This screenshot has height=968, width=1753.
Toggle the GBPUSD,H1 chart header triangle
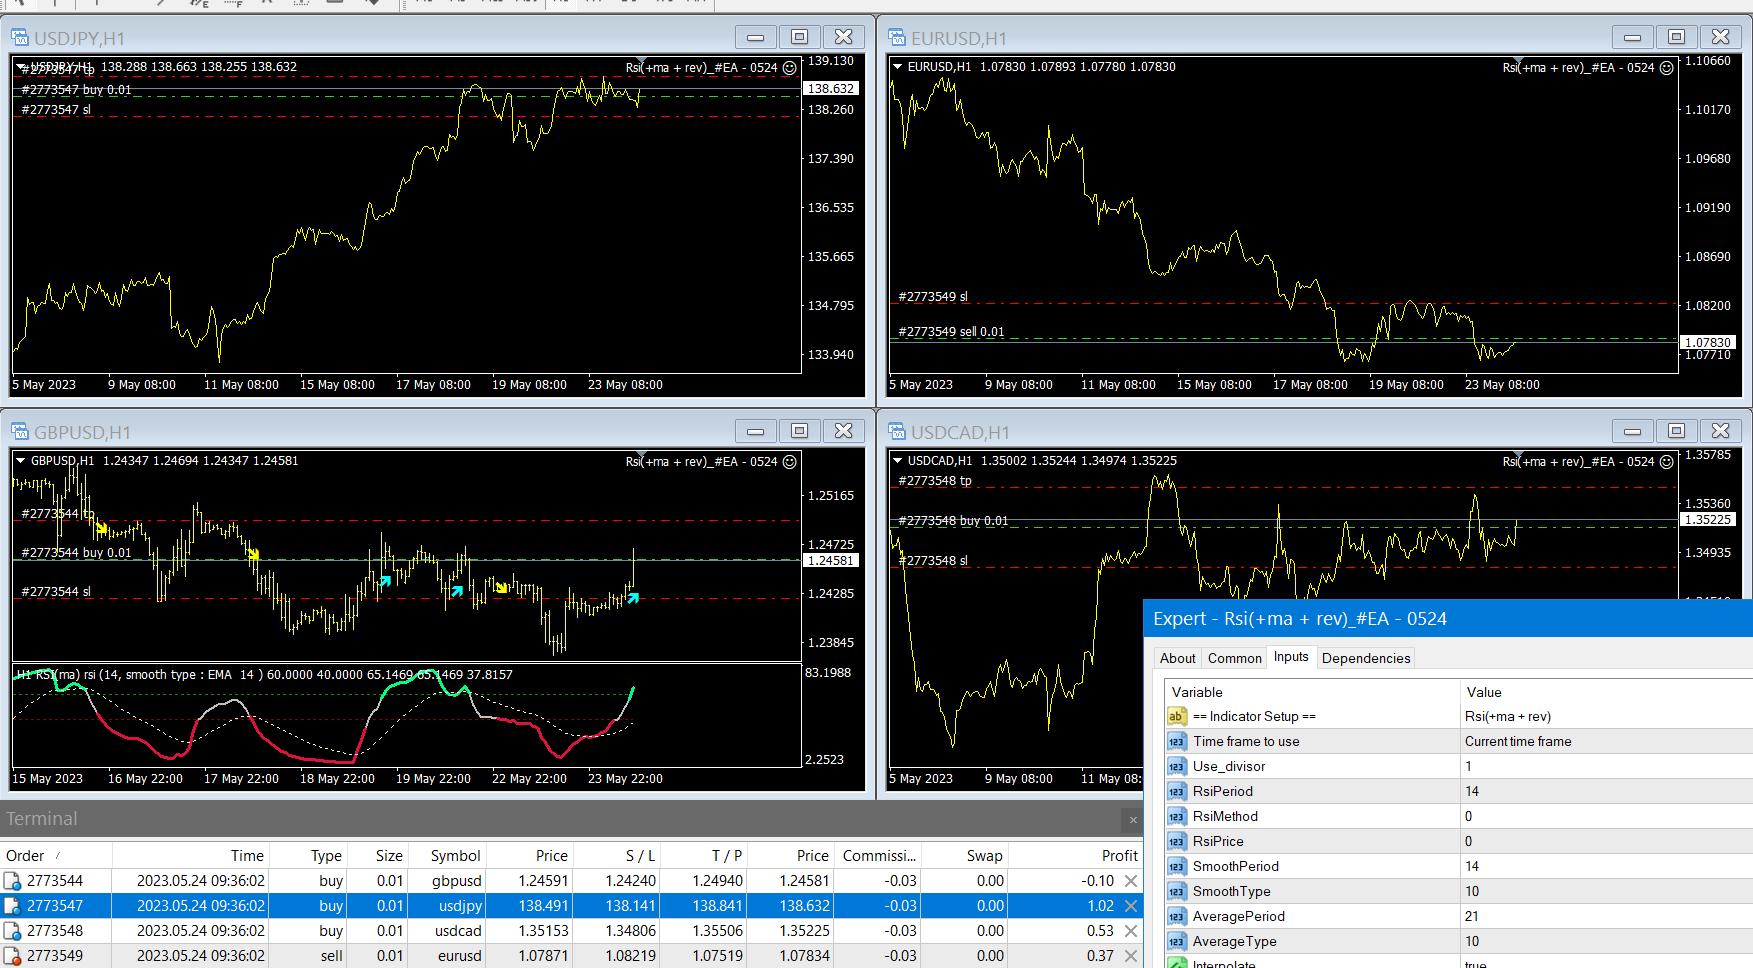click(x=21, y=461)
